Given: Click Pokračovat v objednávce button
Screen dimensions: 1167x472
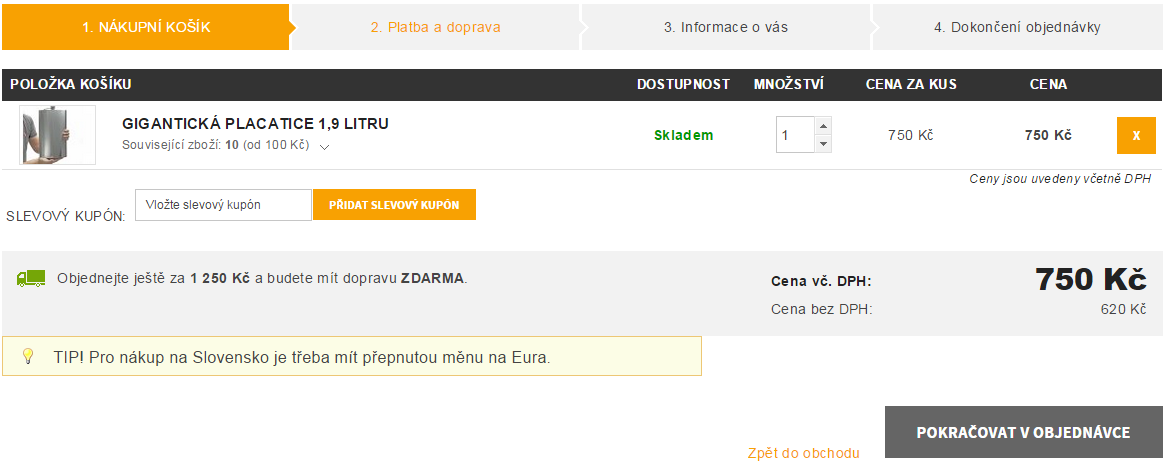Looking at the screenshot, I should click(x=1023, y=433).
